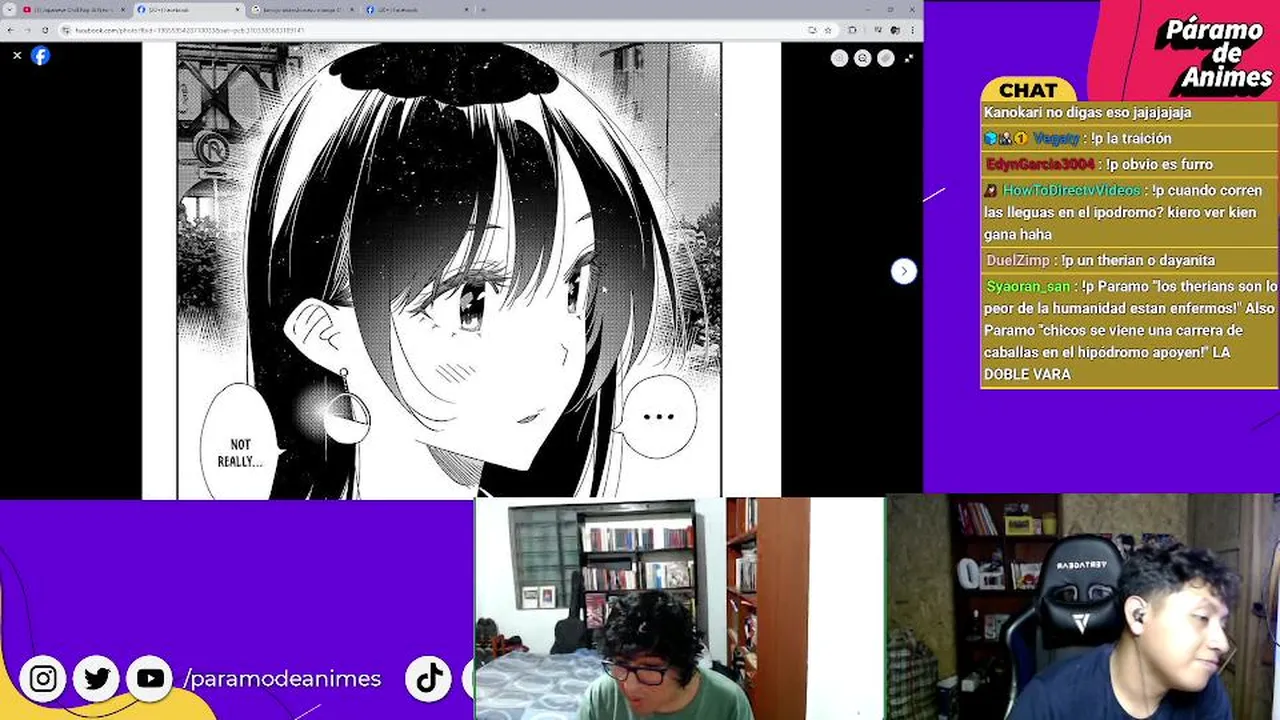Click the TikTok icon in overlay
The width and height of the screenshot is (1280, 720).
[429, 679]
